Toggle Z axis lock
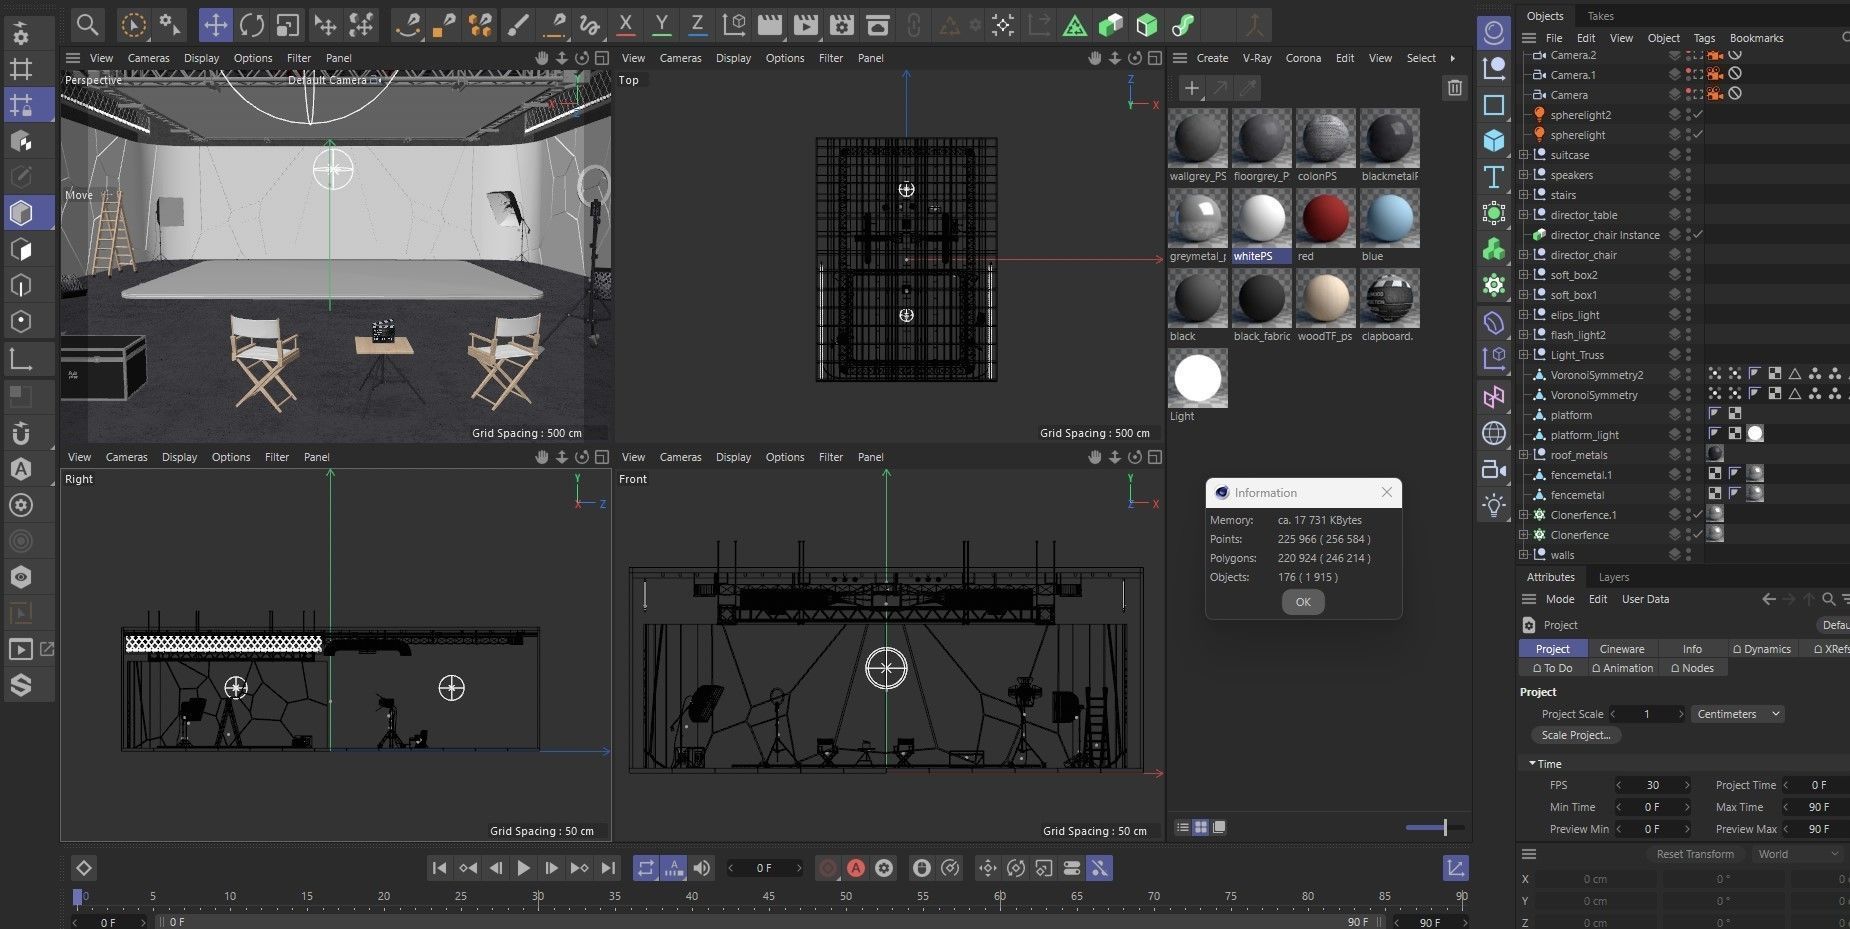Viewport: 1850px width, 929px height. [x=697, y=24]
